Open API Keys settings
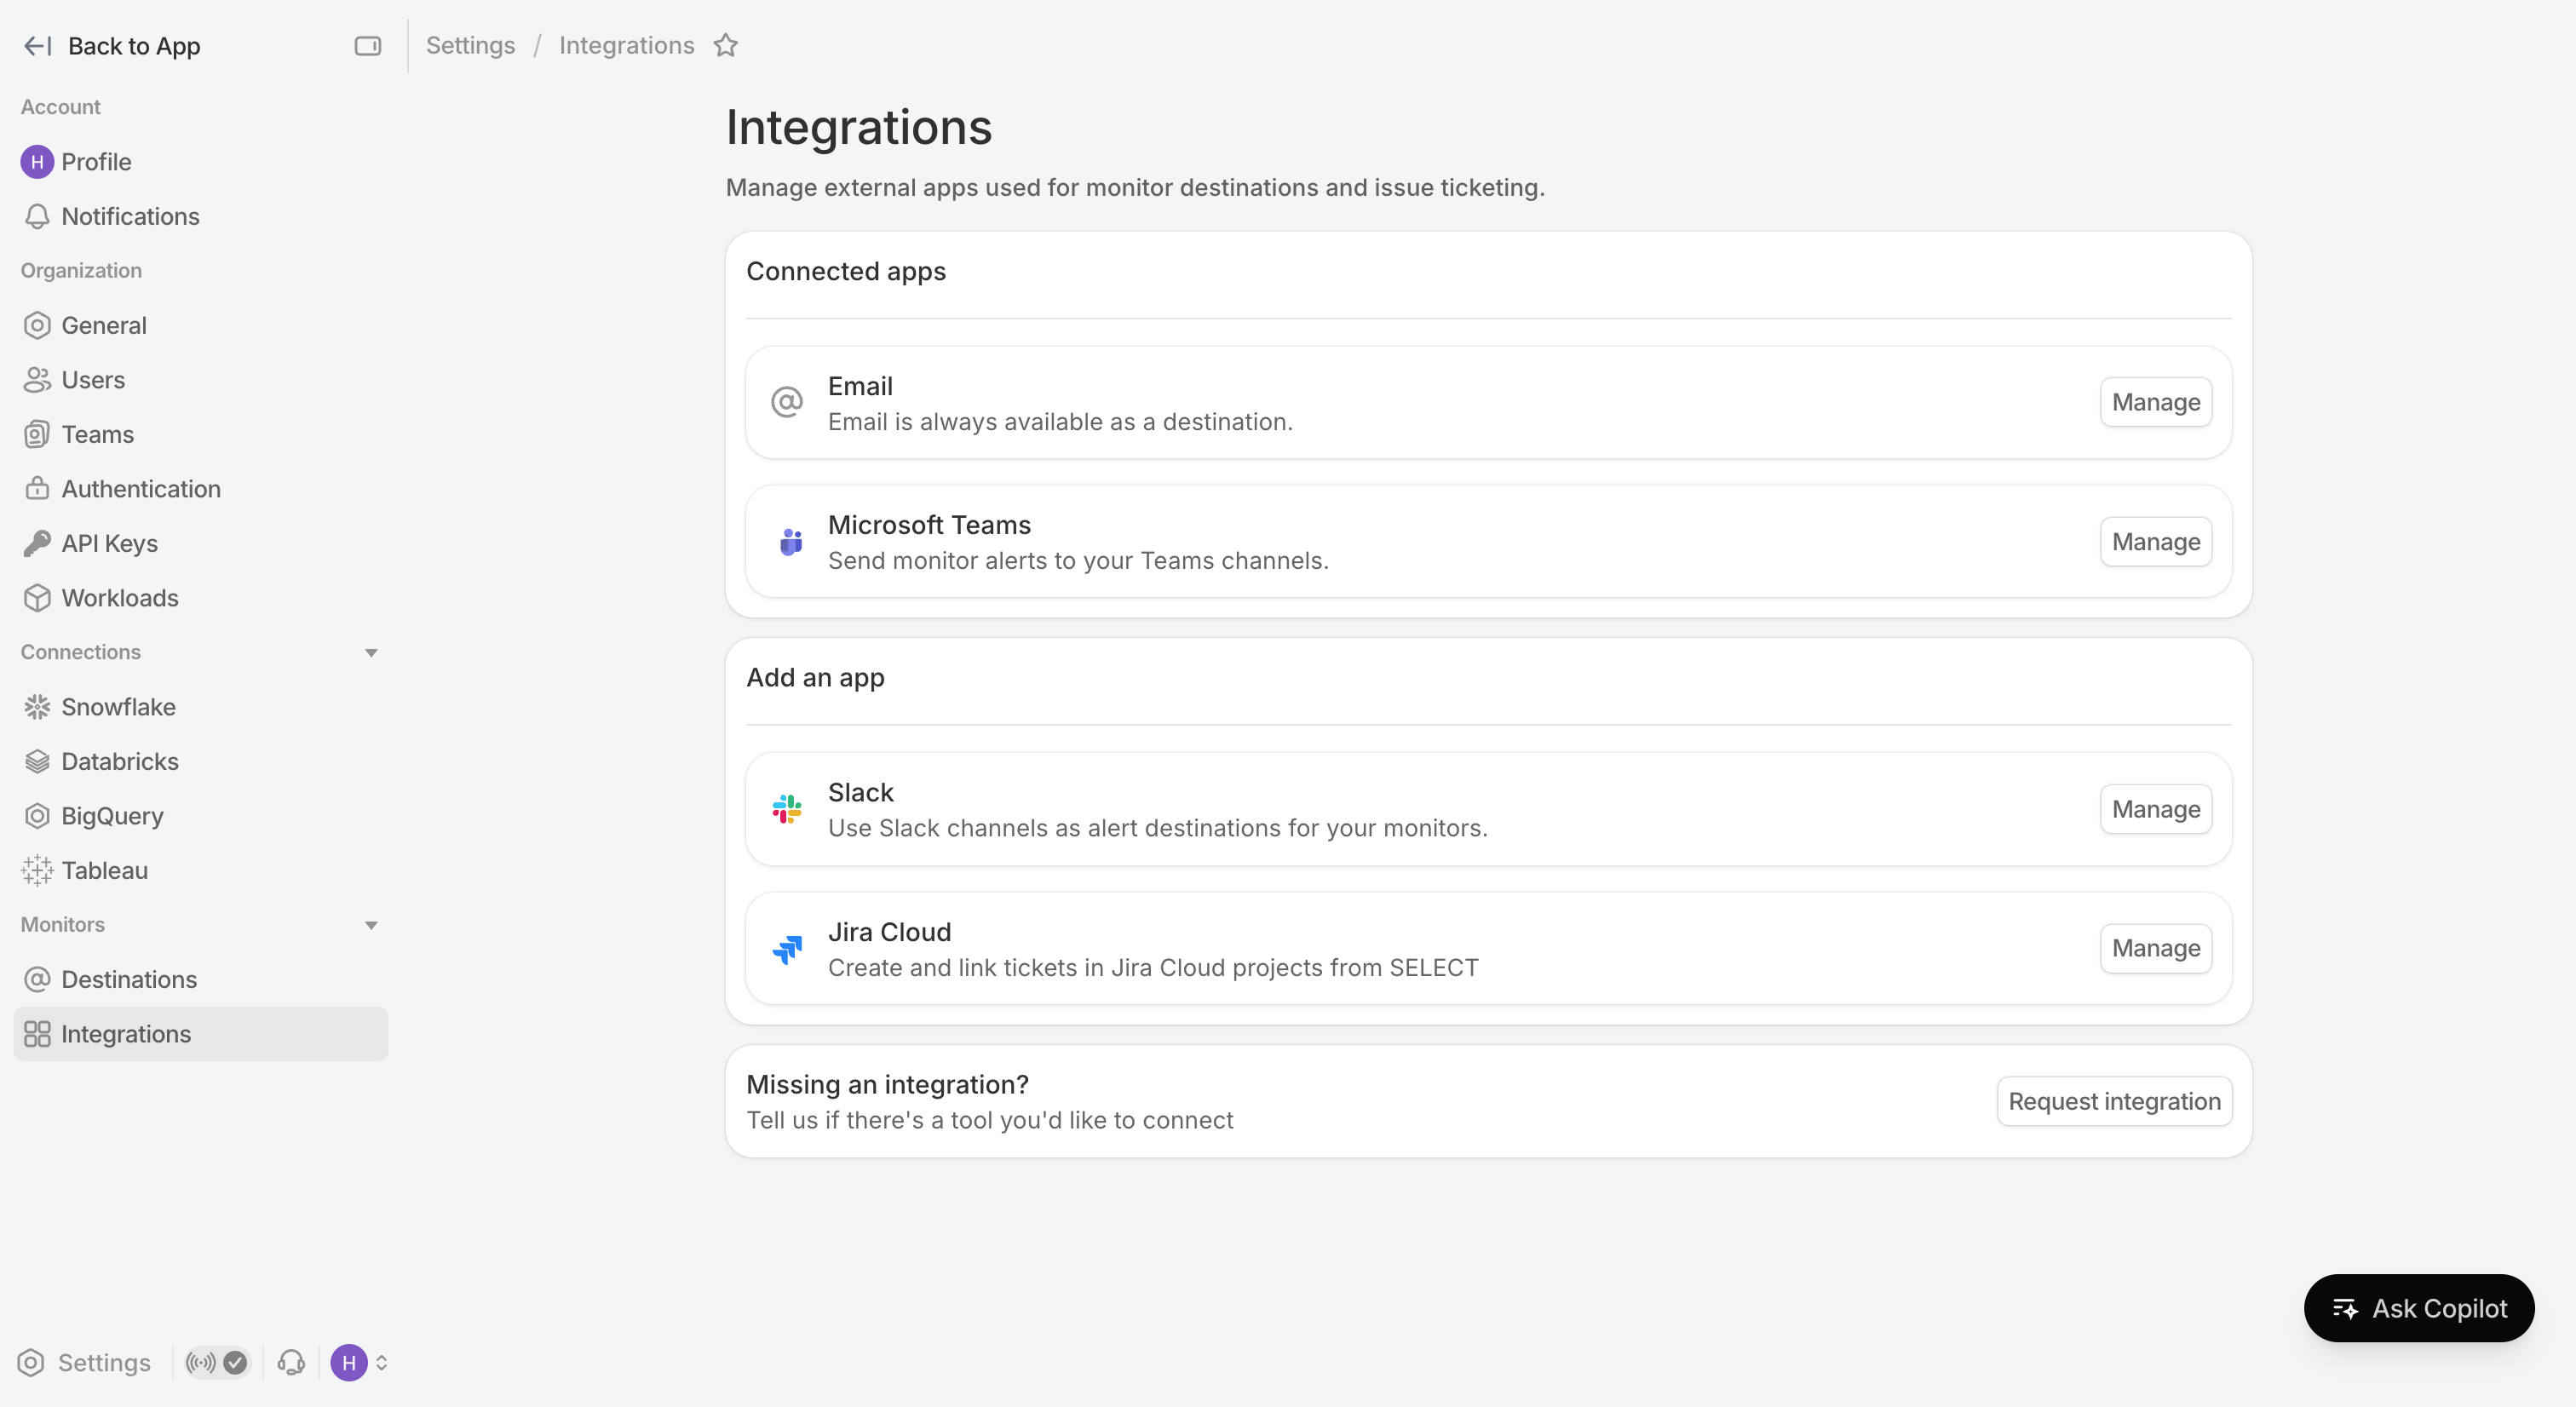 coord(109,544)
